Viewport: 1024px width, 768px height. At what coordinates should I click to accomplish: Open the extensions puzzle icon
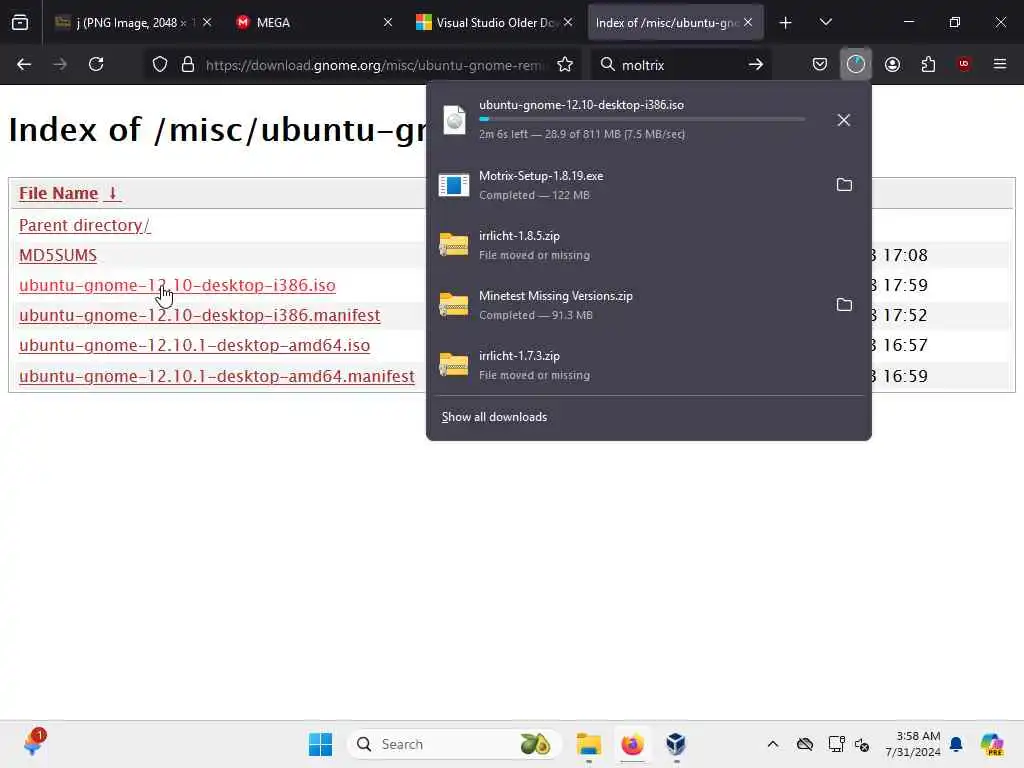tap(928, 64)
